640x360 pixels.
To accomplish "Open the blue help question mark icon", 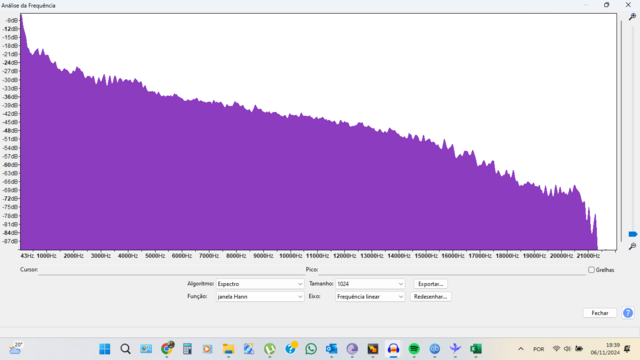I will (x=628, y=313).
